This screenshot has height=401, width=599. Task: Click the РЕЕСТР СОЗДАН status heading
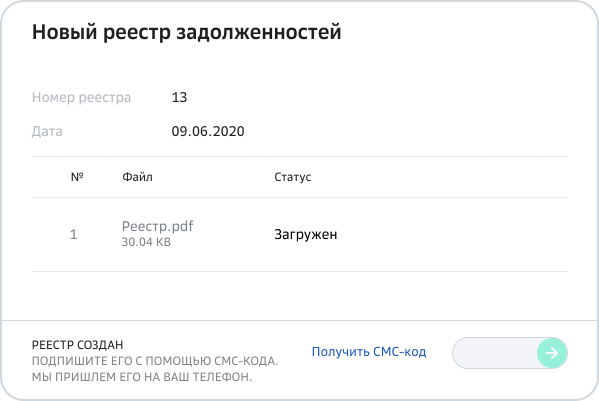78,345
